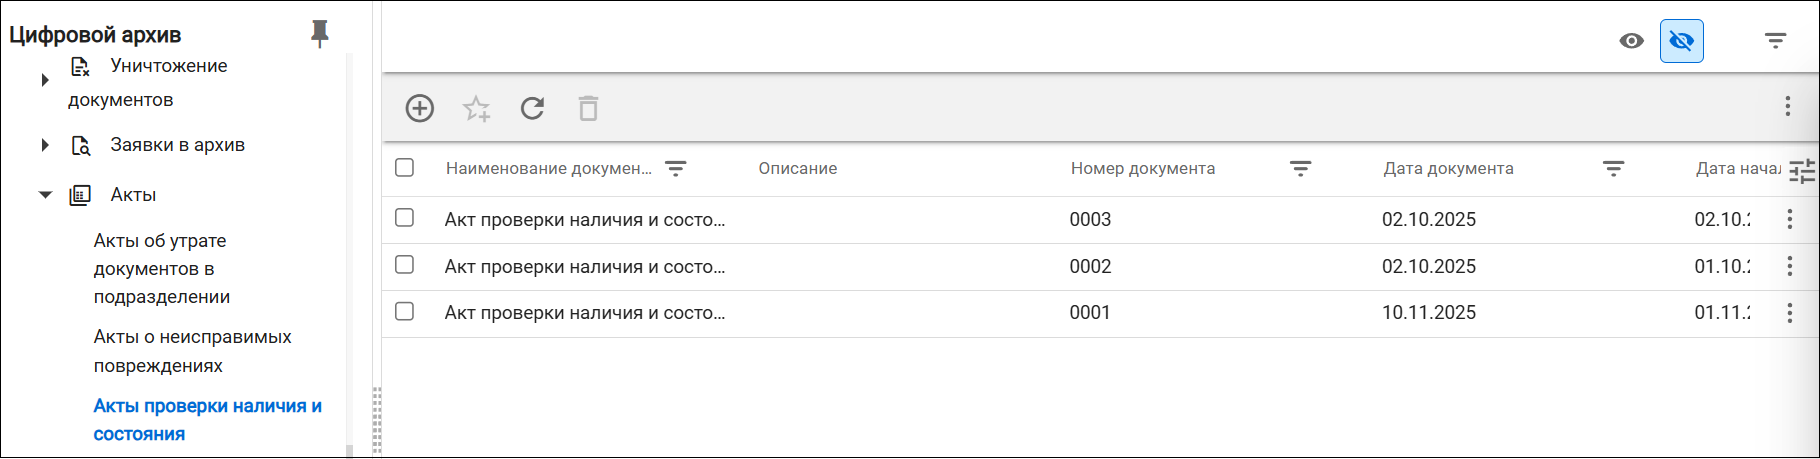Toggle the crossed-out eye visibility button
1820x459 pixels.
(x=1682, y=41)
